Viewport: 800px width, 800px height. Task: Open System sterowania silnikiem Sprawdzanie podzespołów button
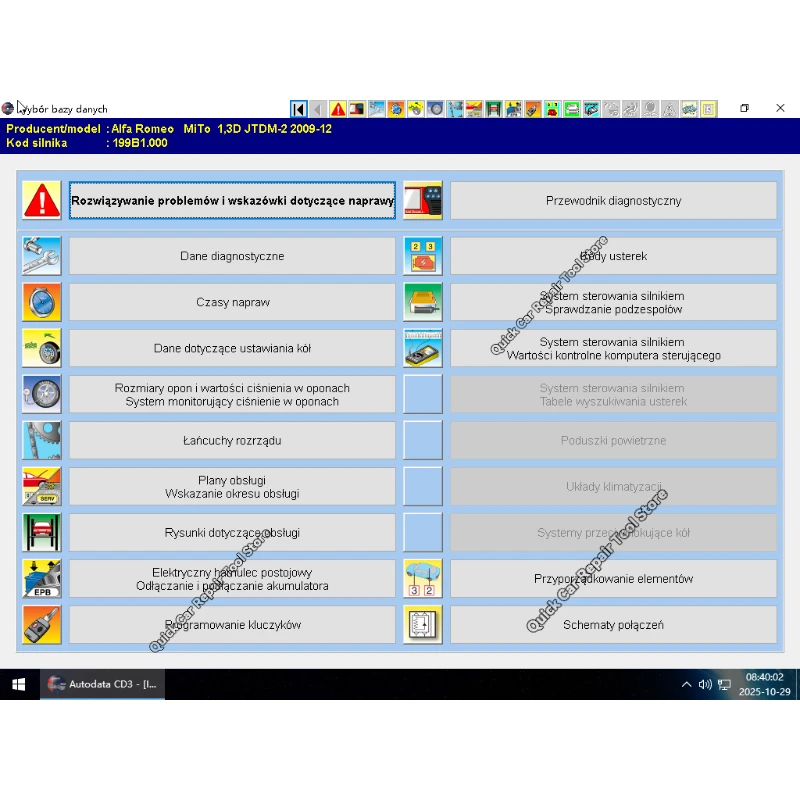click(x=613, y=302)
